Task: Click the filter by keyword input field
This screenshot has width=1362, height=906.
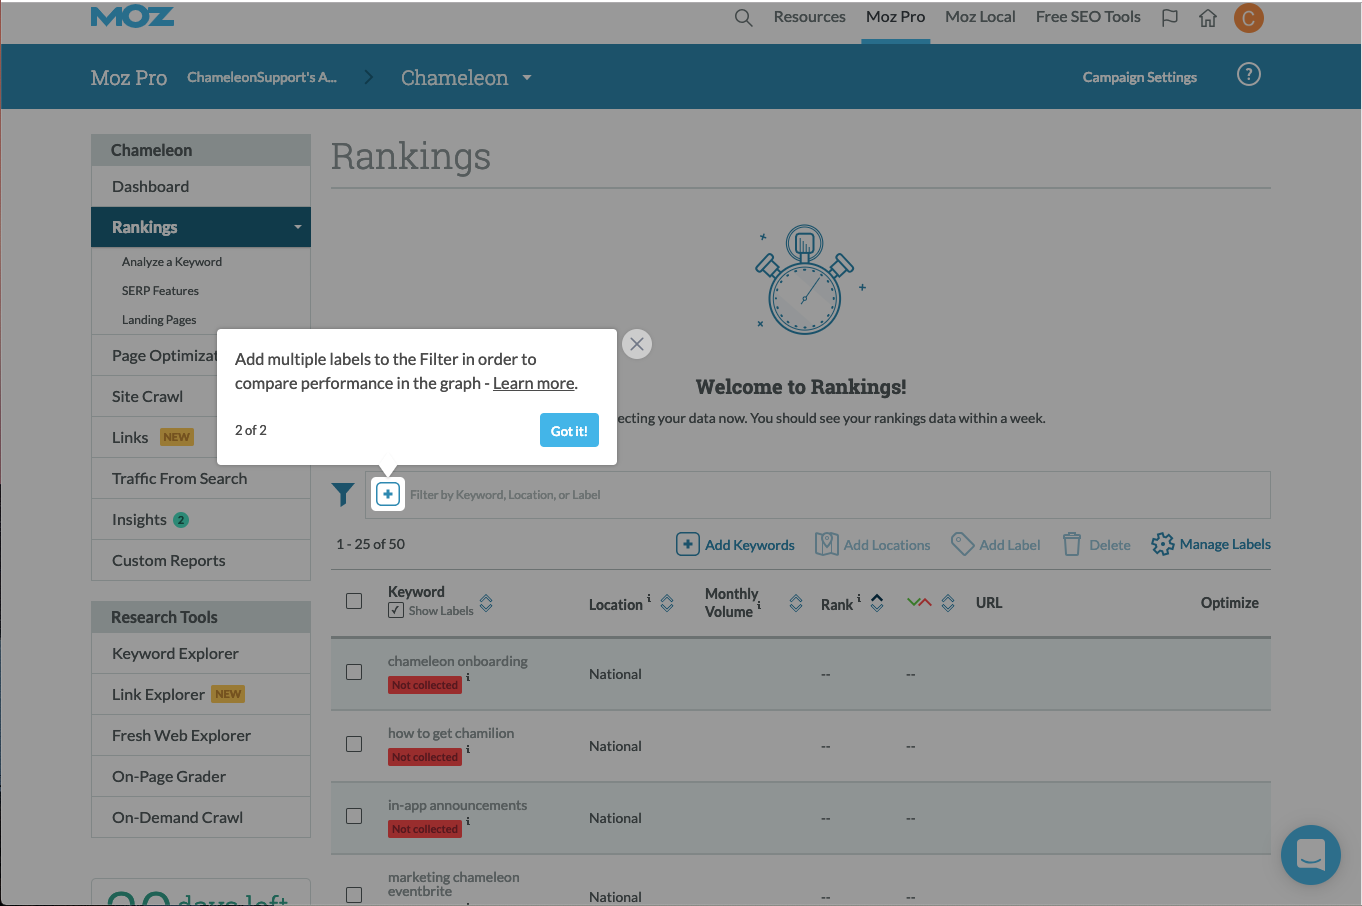Action: click(818, 495)
